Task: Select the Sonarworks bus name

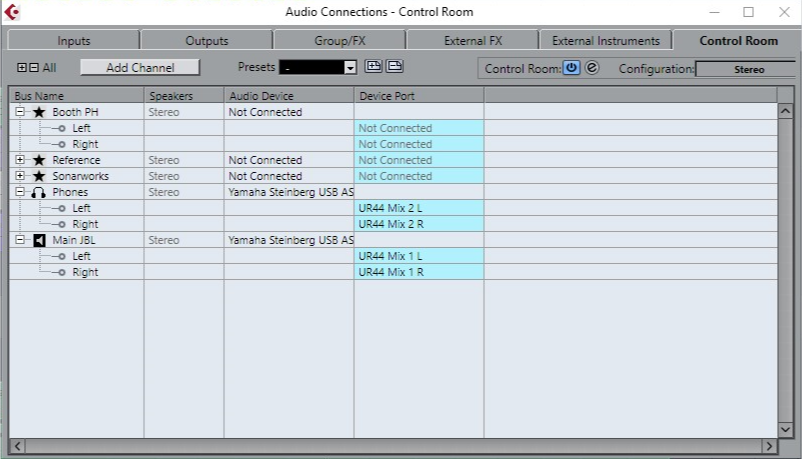Action: click(80, 176)
